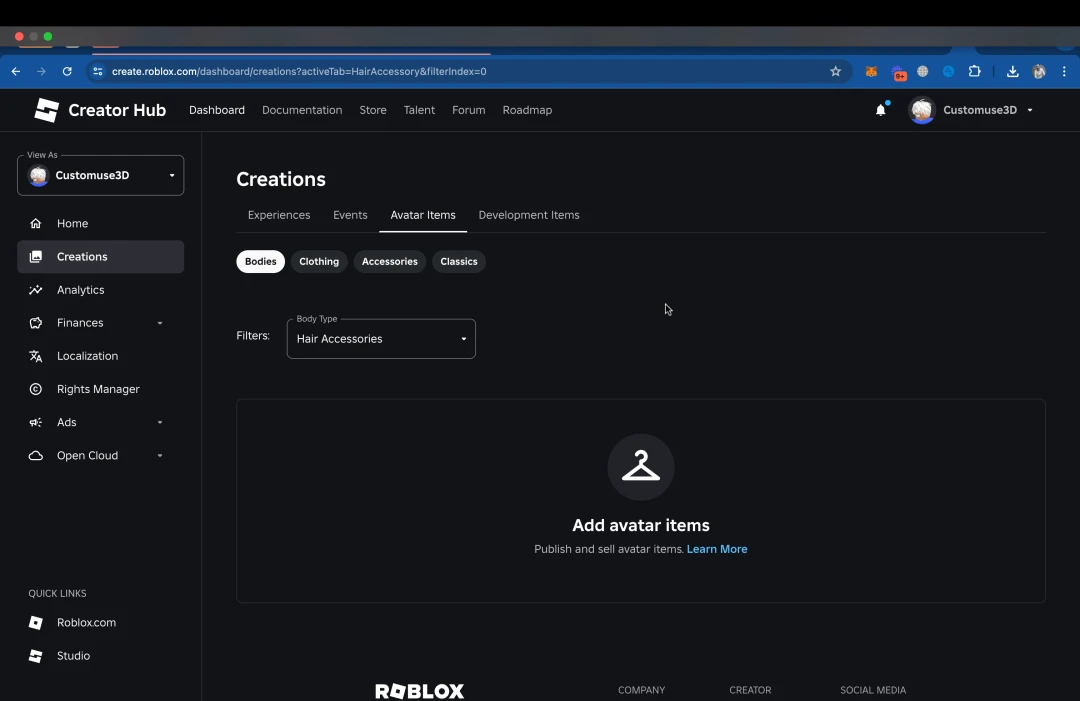Open Dashboard in the top navigation
Image resolution: width=1080 pixels, height=701 pixels.
click(x=217, y=110)
